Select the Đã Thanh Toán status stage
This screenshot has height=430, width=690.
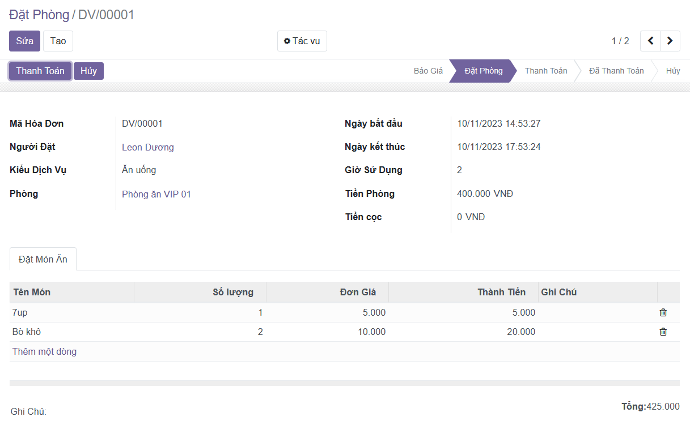click(615, 71)
